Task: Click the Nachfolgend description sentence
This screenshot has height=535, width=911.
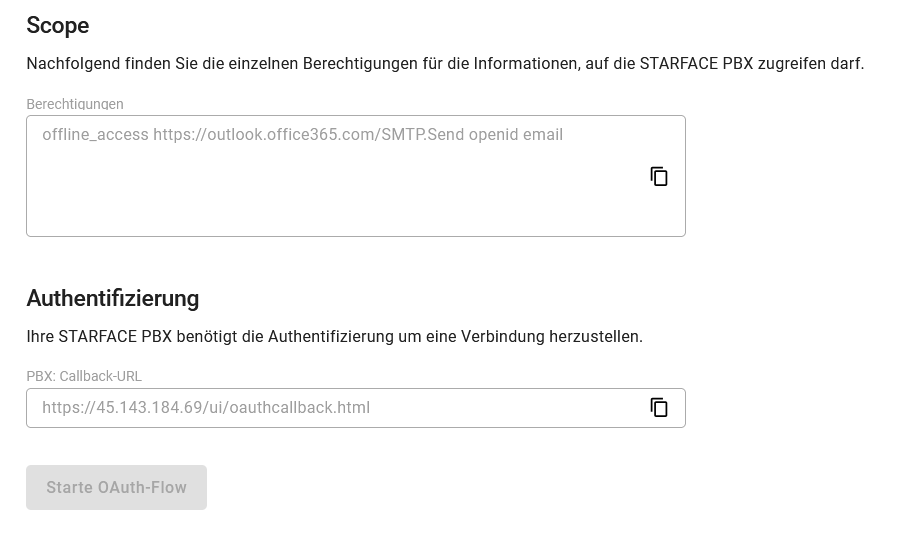Action: 445,63
